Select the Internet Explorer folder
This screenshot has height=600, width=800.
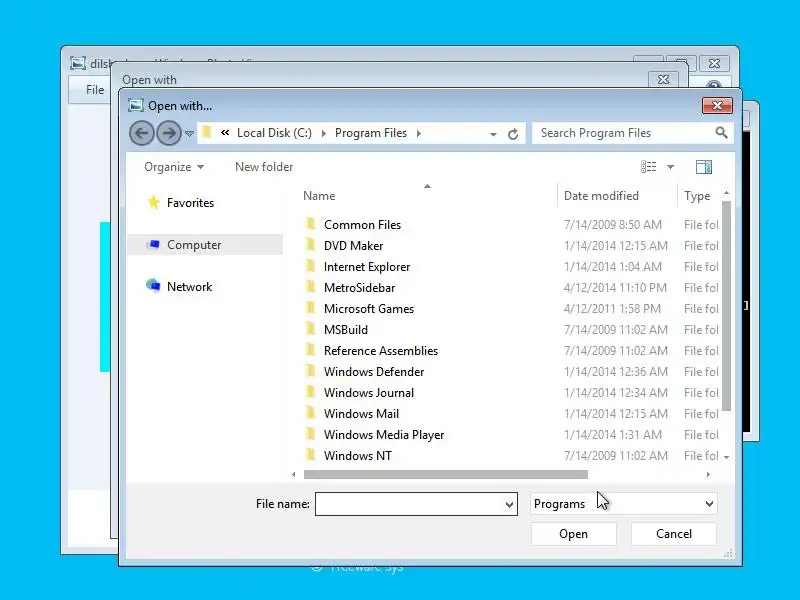367,267
